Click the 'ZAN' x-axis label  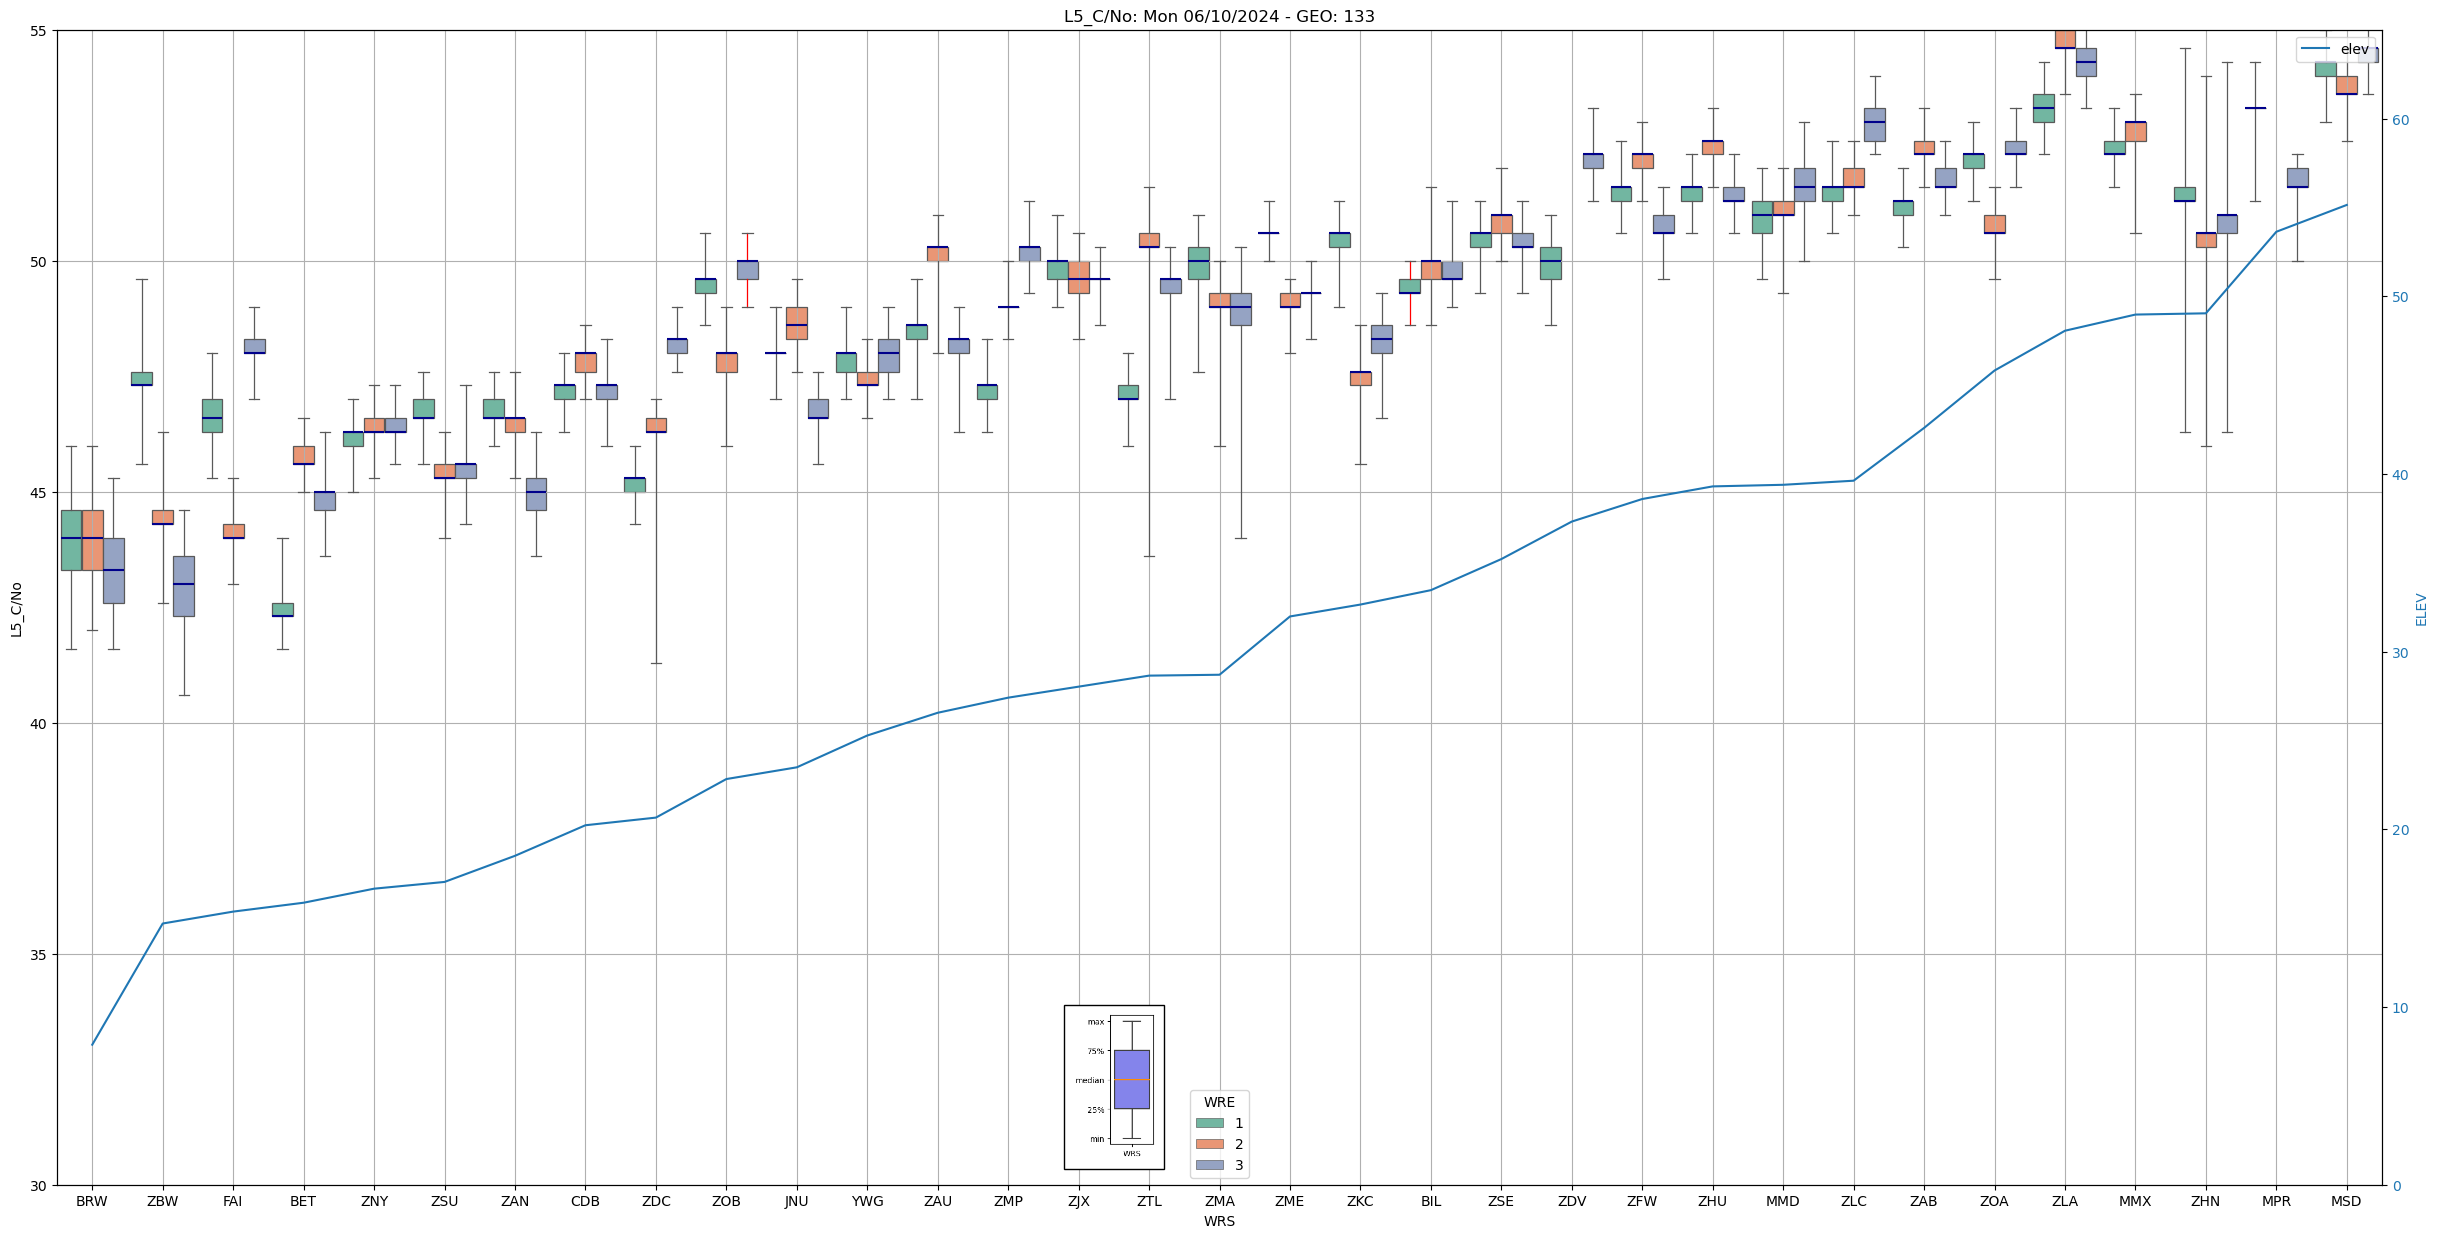pos(515,1201)
